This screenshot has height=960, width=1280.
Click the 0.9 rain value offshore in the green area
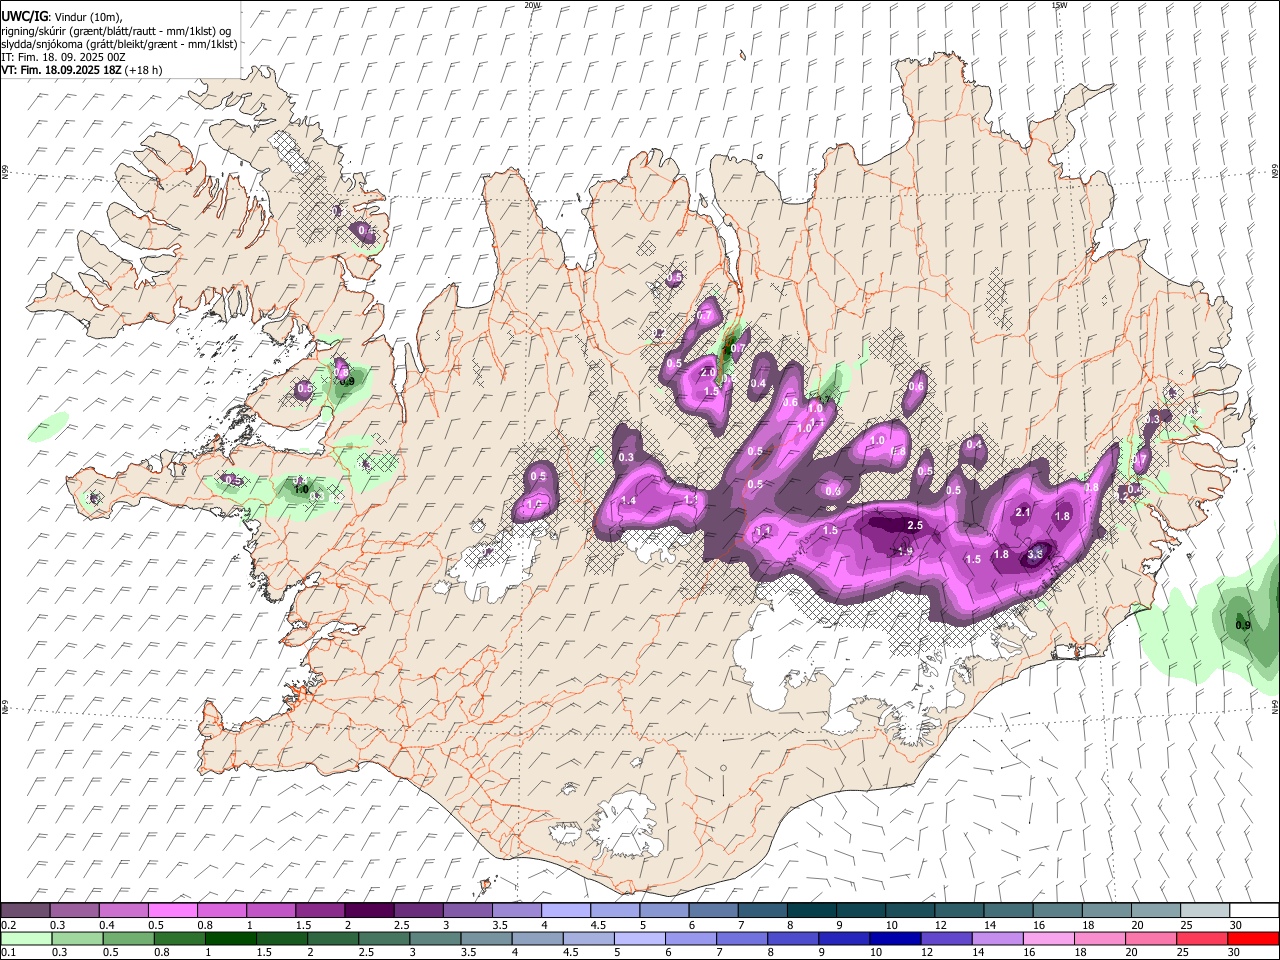coord(1243,625)
